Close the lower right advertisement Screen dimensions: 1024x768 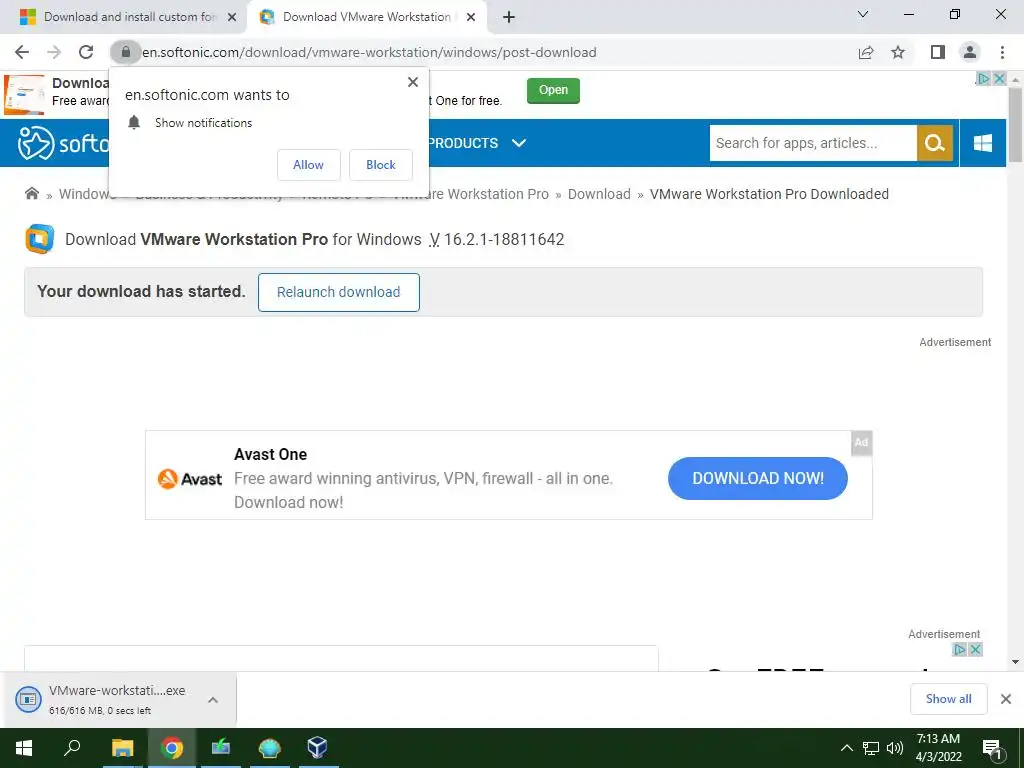click(976, 650)
